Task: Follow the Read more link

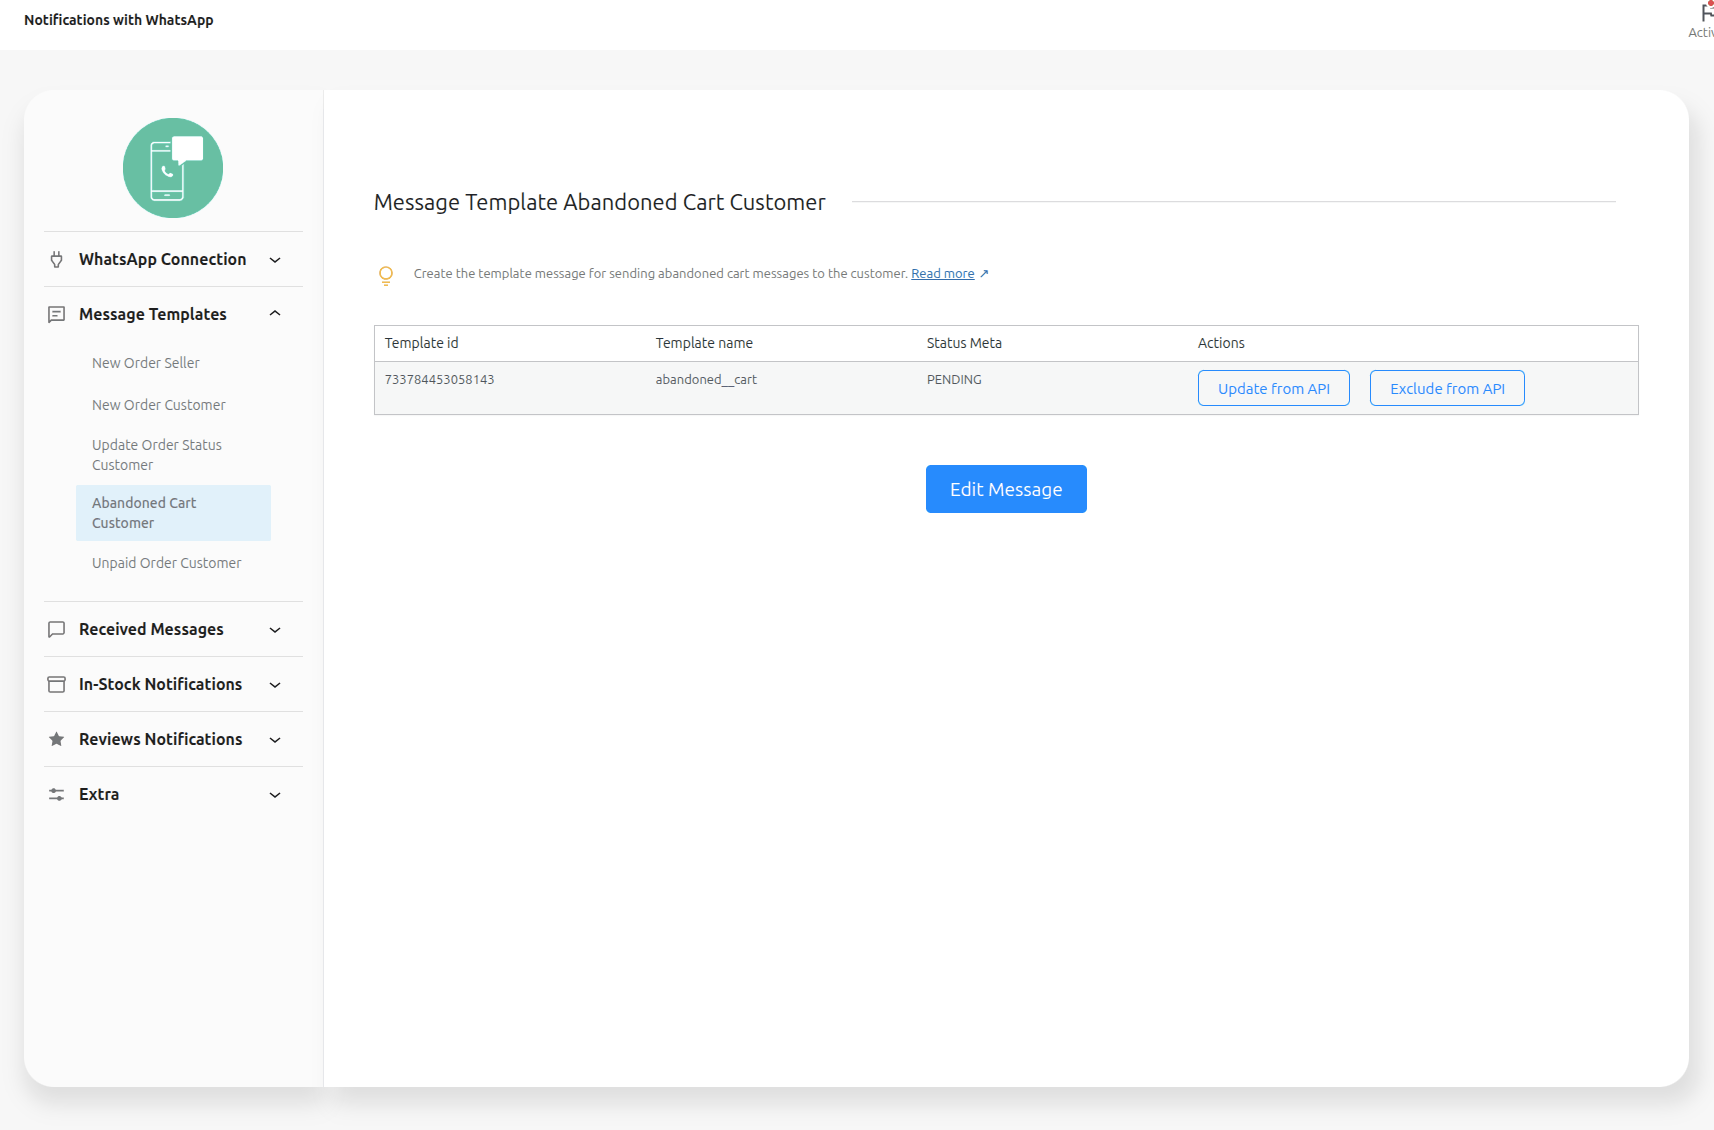Action: pyautogui.click(x=942, y=274)
